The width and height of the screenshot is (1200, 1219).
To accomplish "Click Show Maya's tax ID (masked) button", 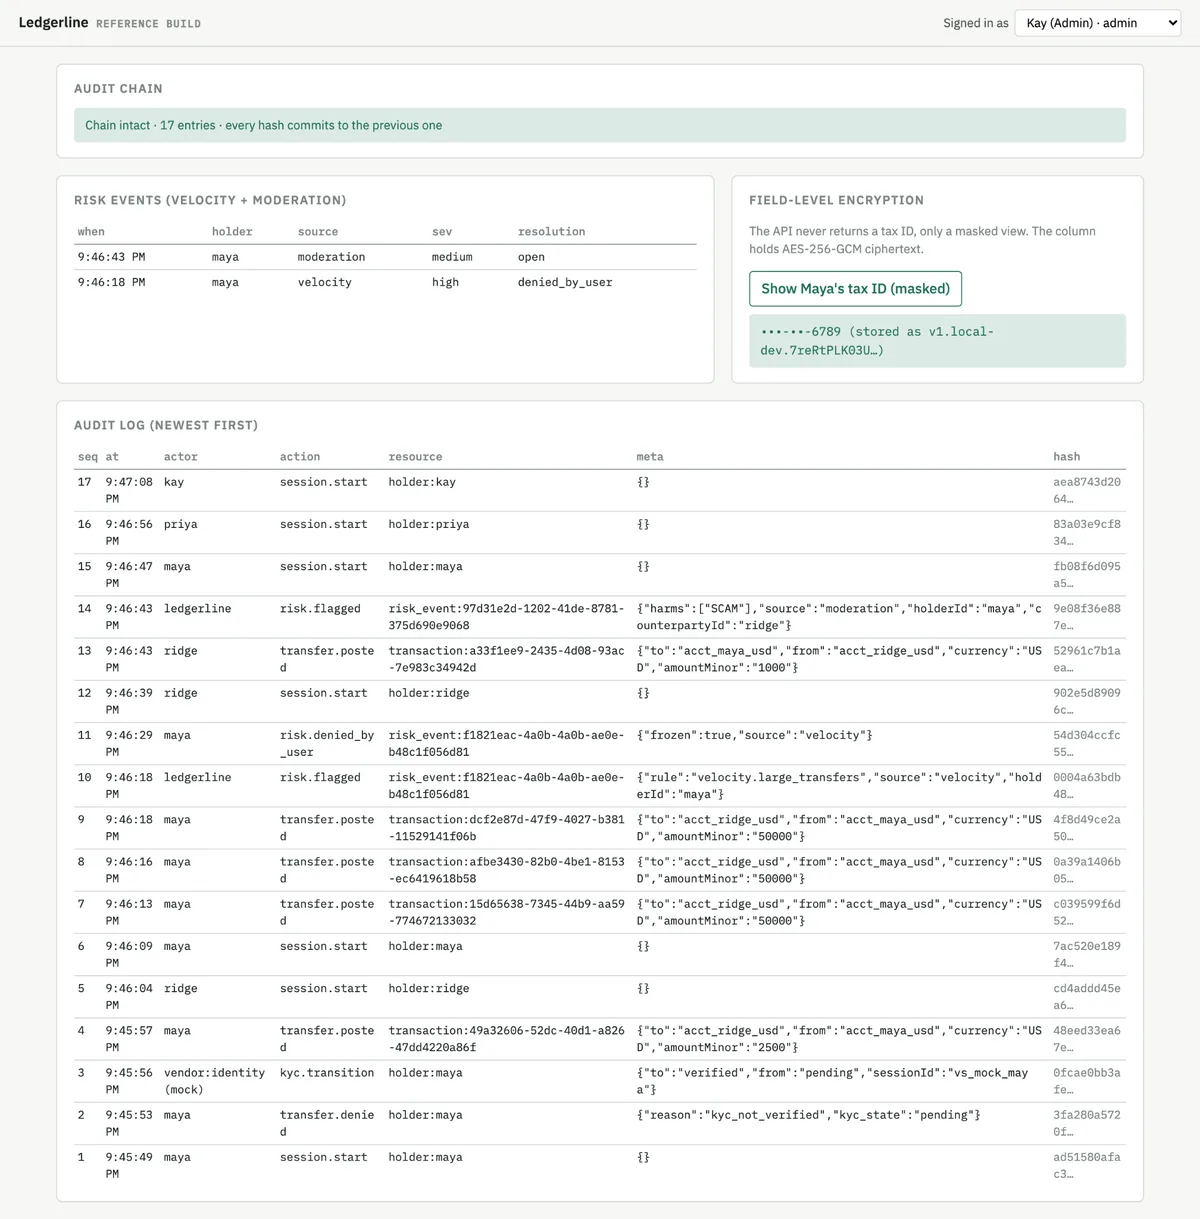I will click(x=855, y=288).
